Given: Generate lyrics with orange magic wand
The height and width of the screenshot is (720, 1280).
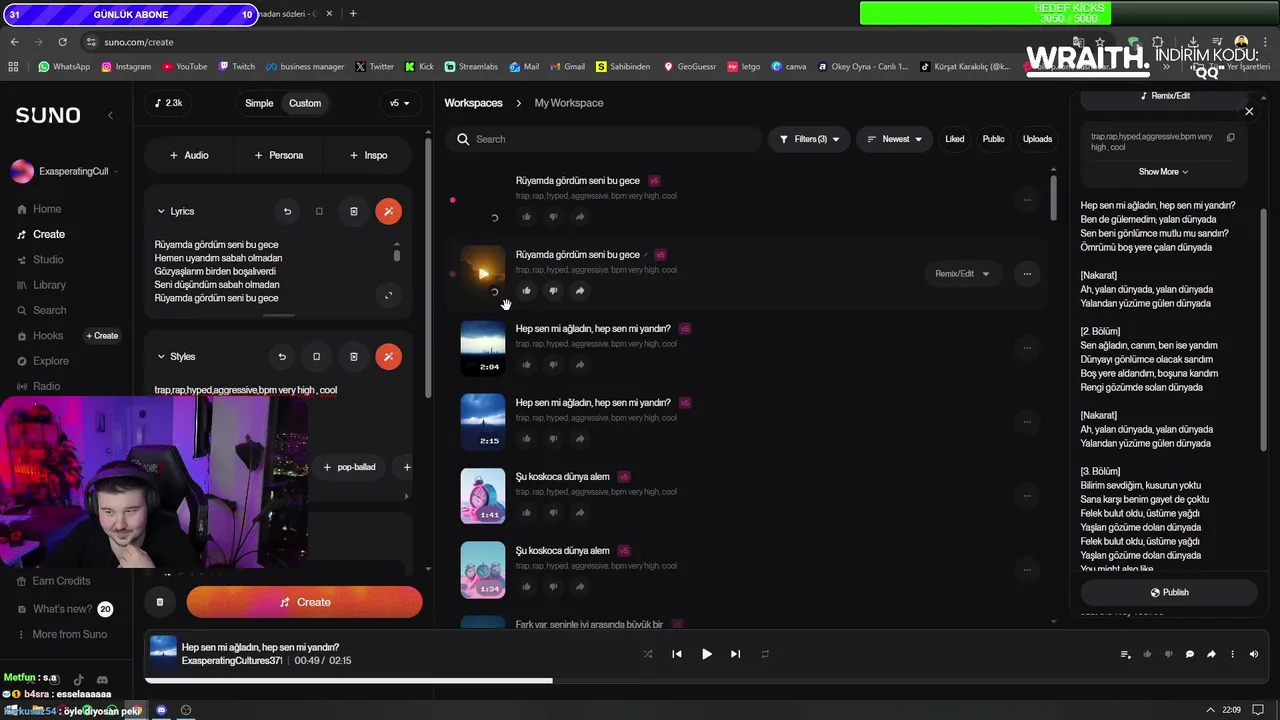Looking at the screenshot, I should click(x=388, y=212).
